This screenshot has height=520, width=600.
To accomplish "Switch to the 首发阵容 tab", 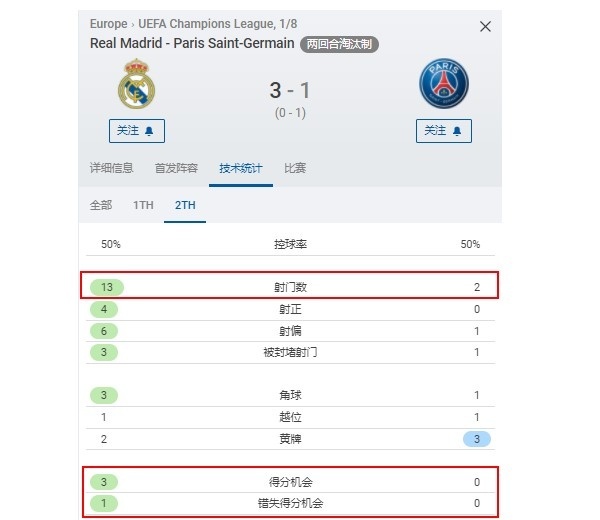I will click(x=176, y=168).
